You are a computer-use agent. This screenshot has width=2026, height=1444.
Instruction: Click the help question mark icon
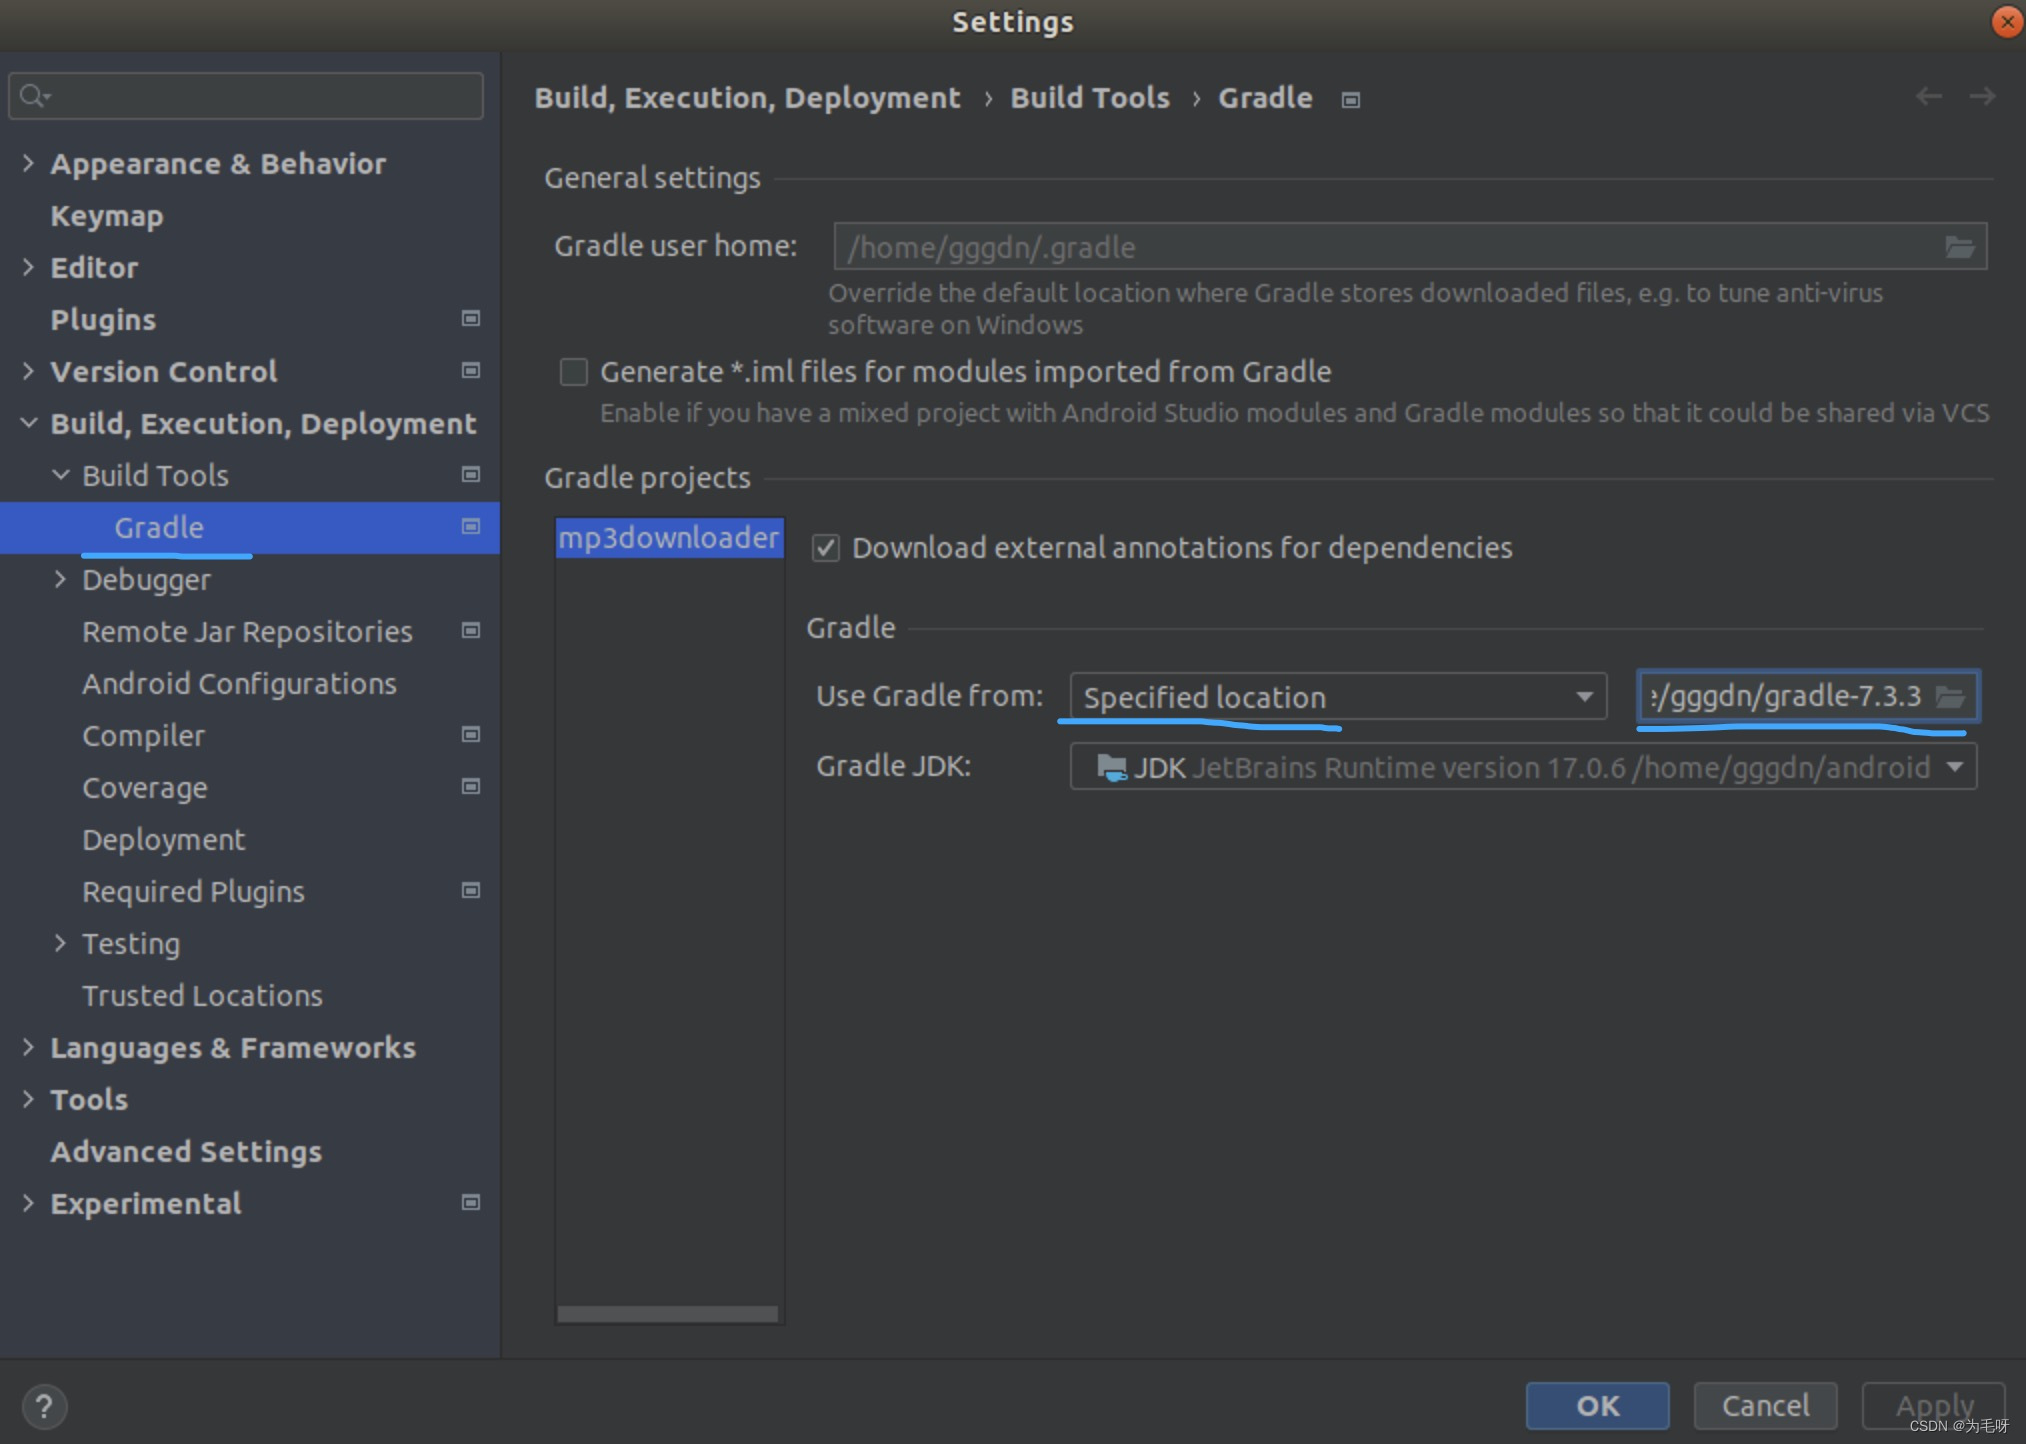point(44,1406)
